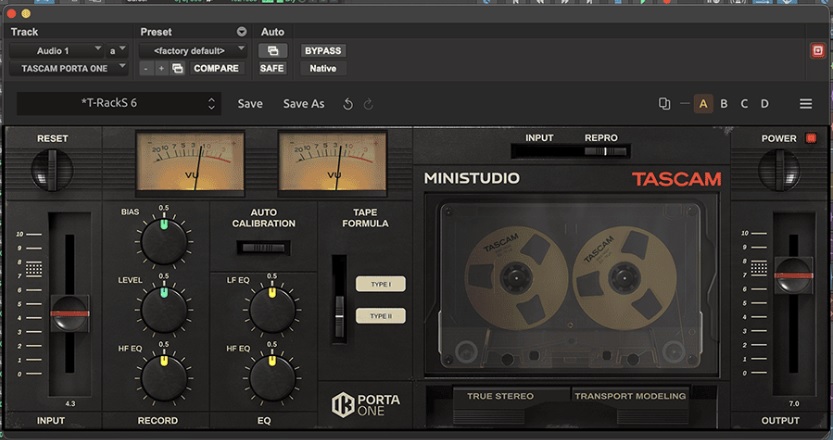
Task: Click the input value 4.3 readout
Action: click(x=70, y=404)
